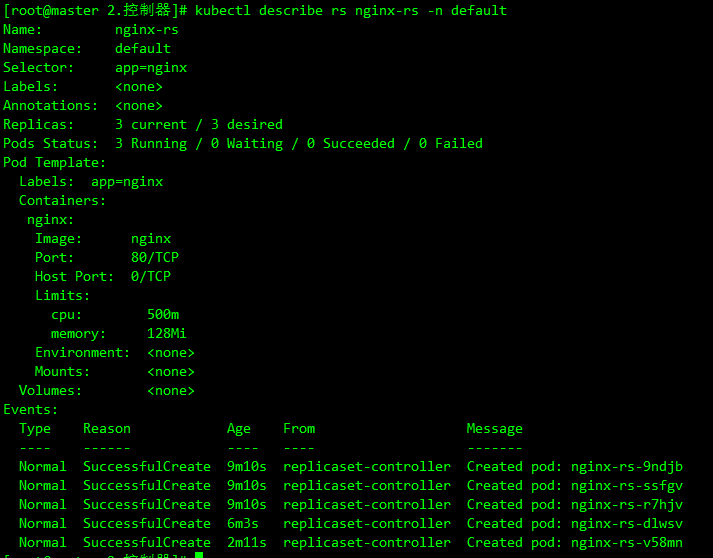
Task: Click the Events Message column header
Action: point(494,429)
